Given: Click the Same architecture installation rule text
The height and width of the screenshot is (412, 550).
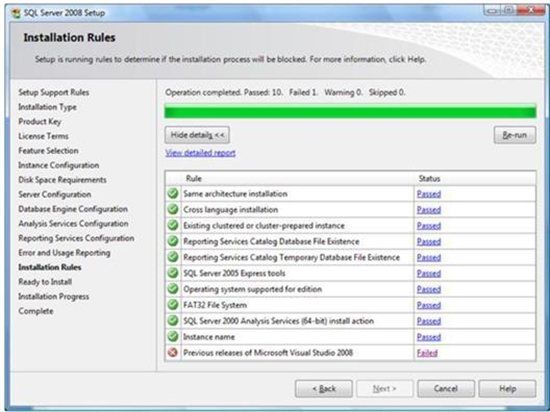Looking at the screenshot, I should click(x=235, y=194).
